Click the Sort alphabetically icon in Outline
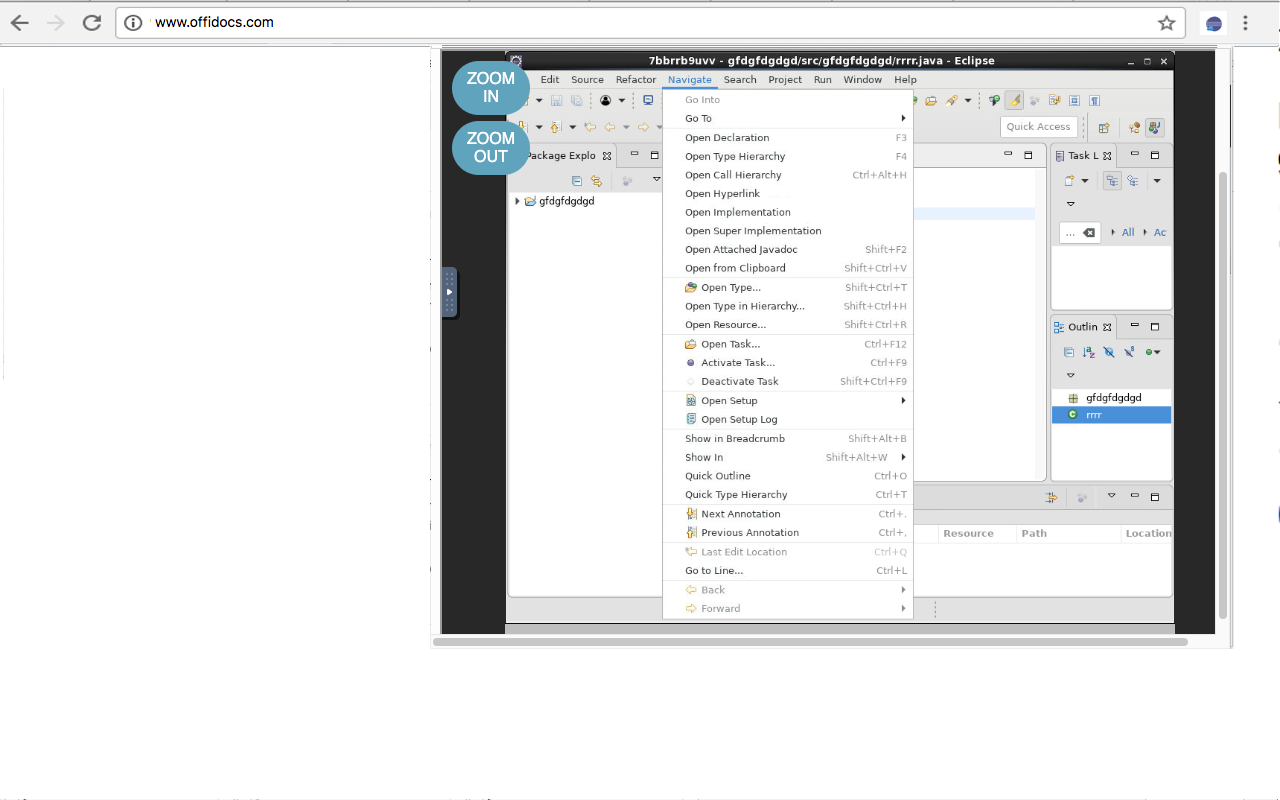 coord(1088,352)
